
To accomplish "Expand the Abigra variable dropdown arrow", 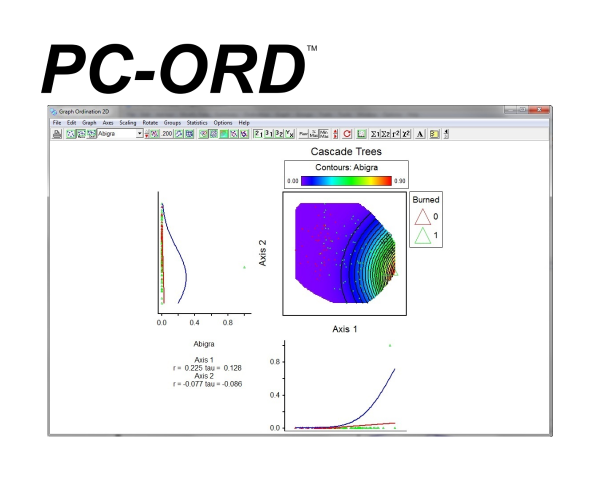I will point(140,133).
